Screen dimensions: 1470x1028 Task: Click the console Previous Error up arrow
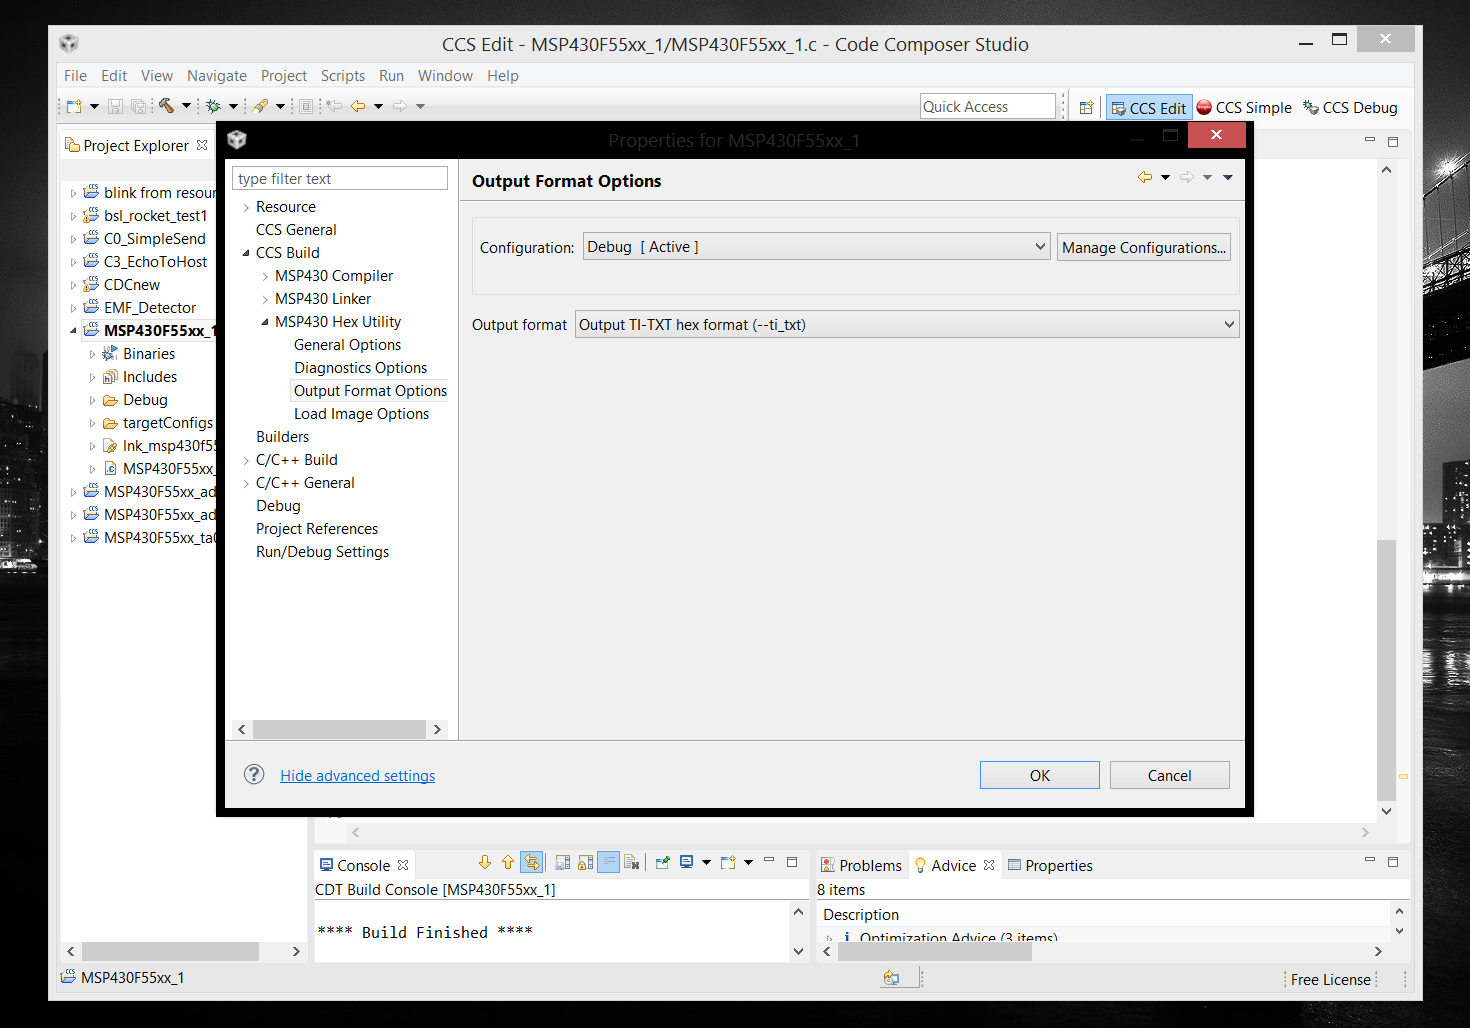coord(508,862)
